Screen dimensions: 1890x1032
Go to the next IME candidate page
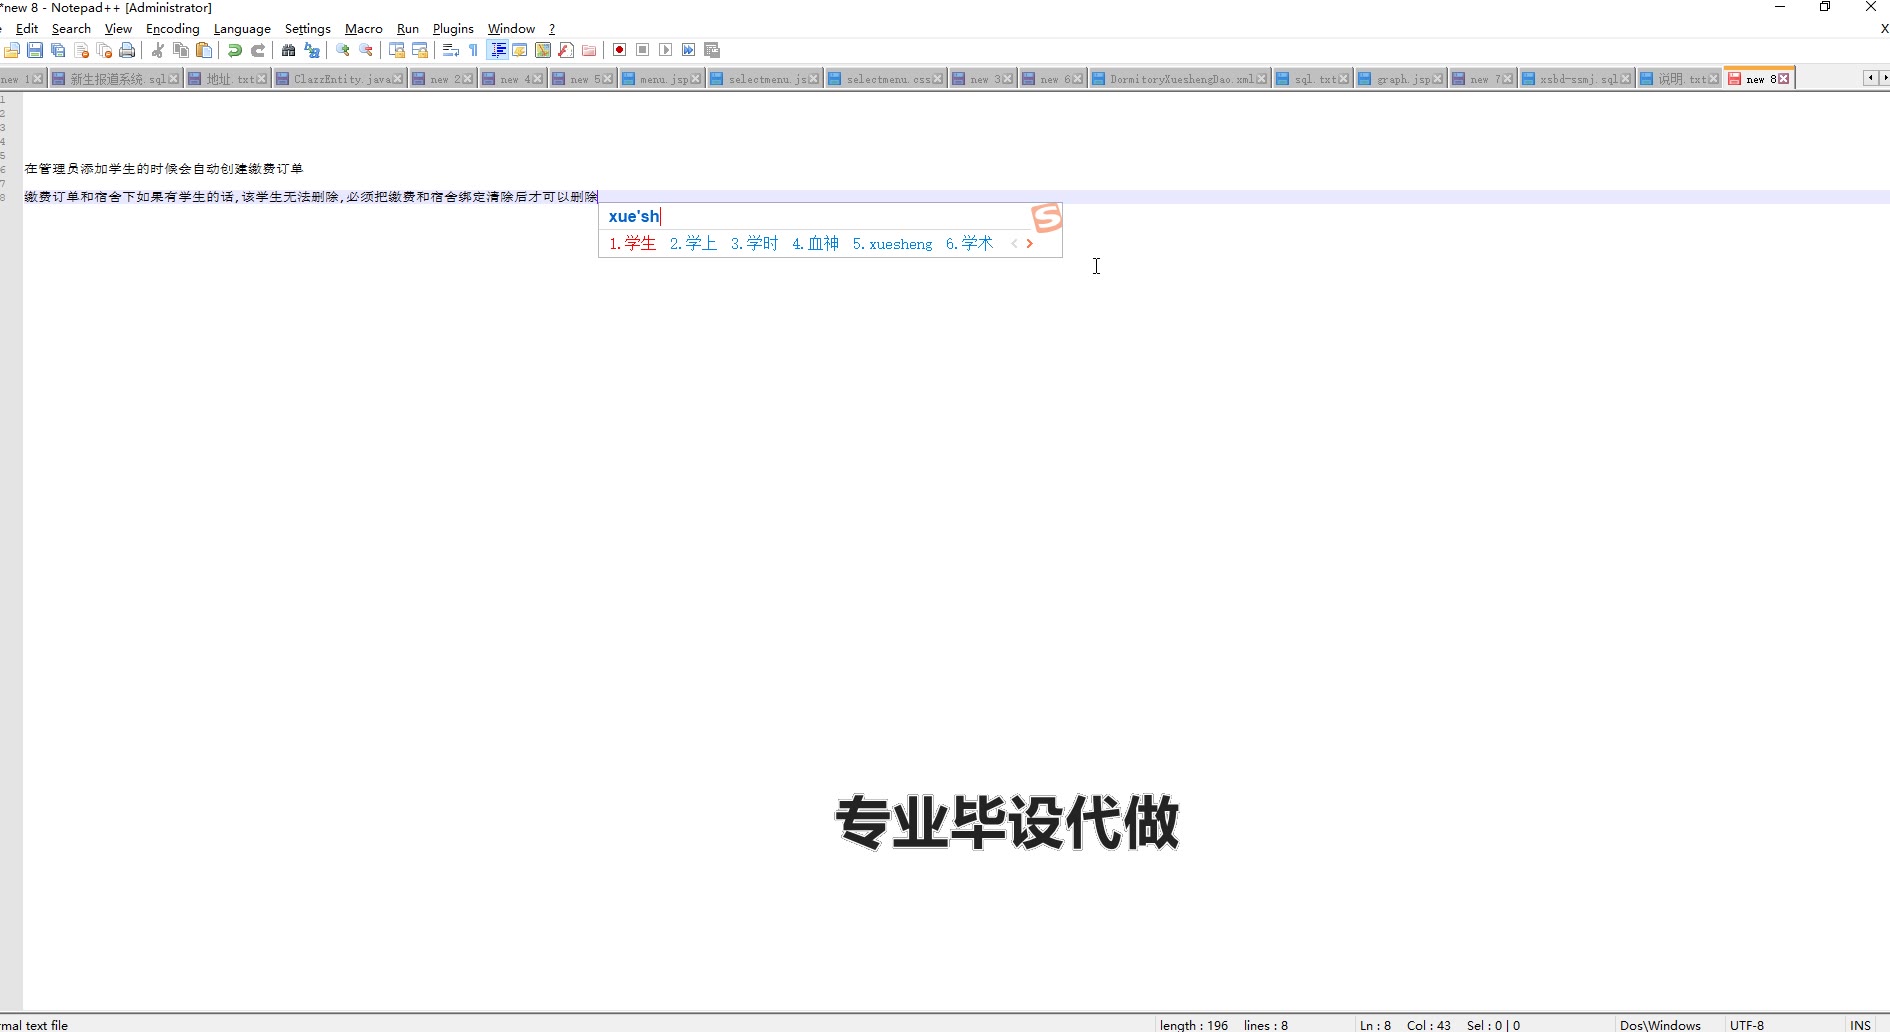tap(1029, 243)
